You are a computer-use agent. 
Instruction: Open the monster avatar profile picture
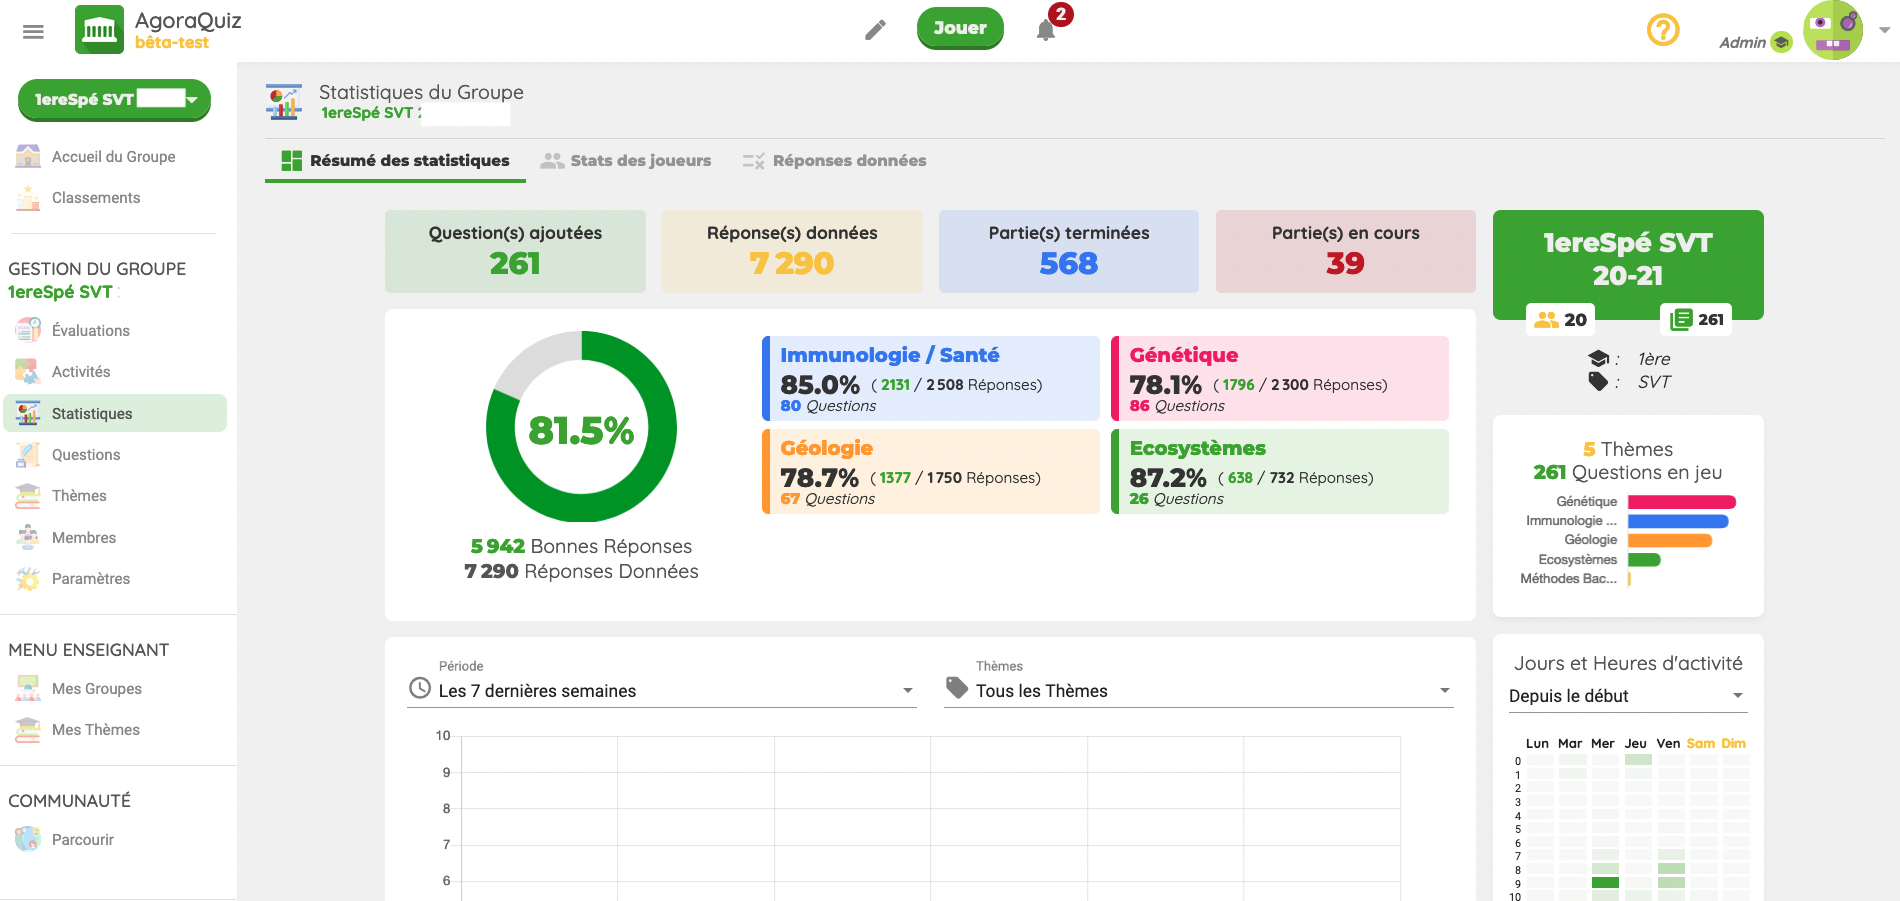1832,30
